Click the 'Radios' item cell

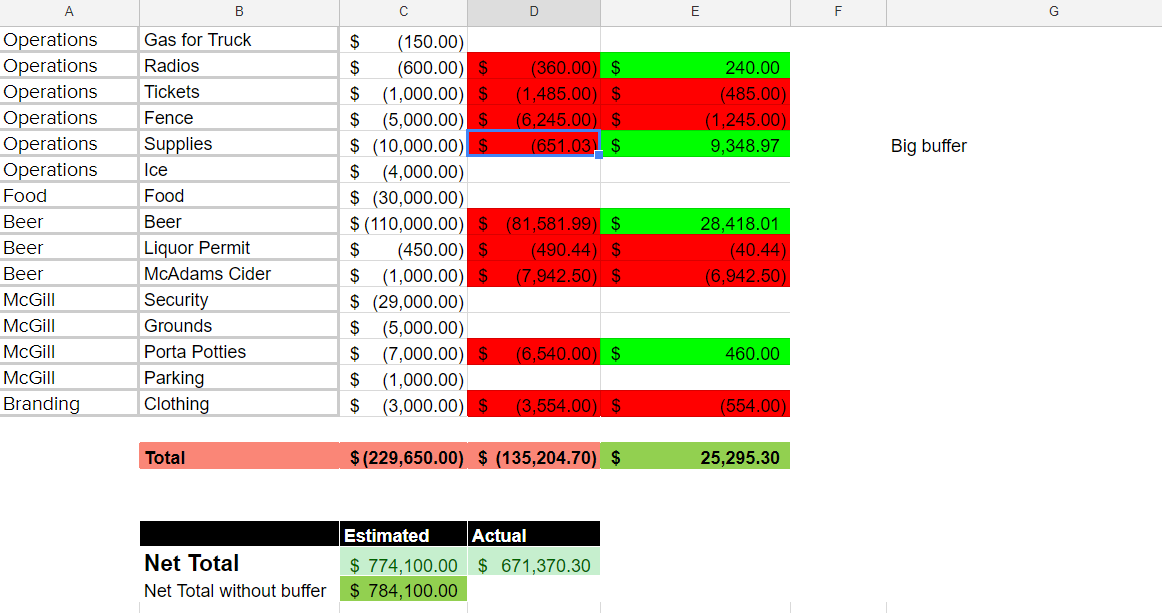click(239, 66)
